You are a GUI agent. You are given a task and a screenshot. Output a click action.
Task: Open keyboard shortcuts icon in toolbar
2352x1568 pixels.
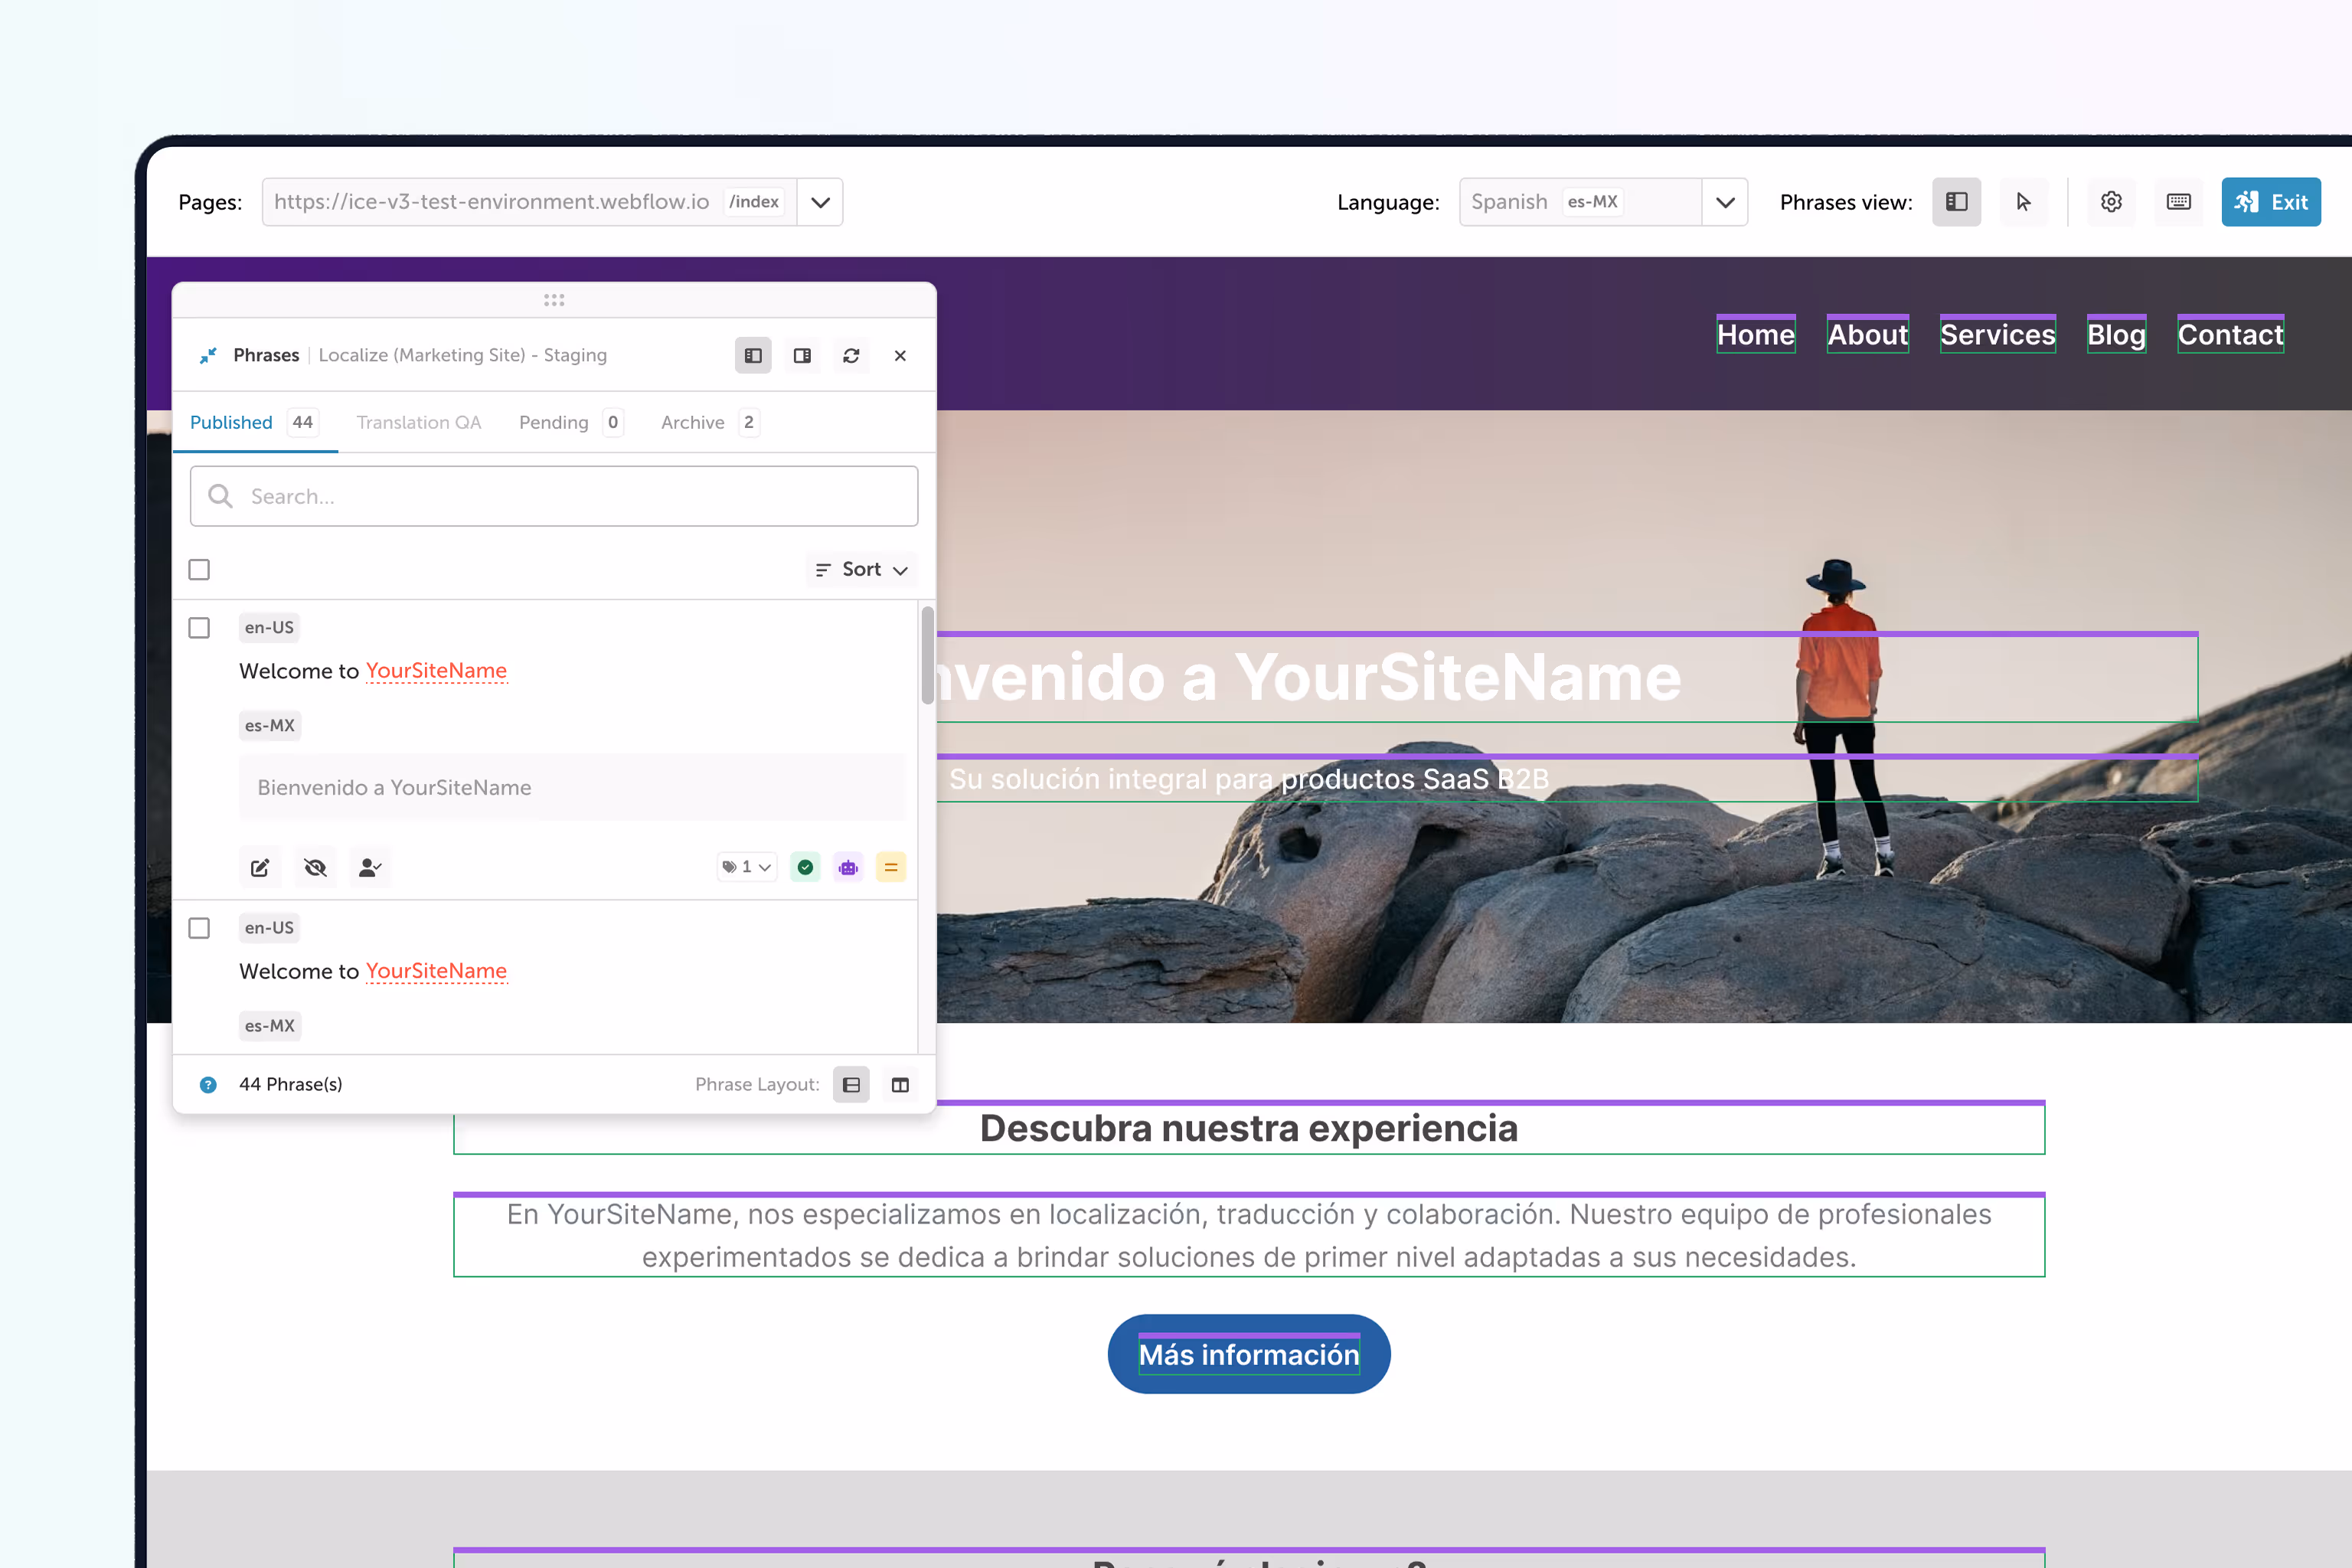coord(2178,202)
